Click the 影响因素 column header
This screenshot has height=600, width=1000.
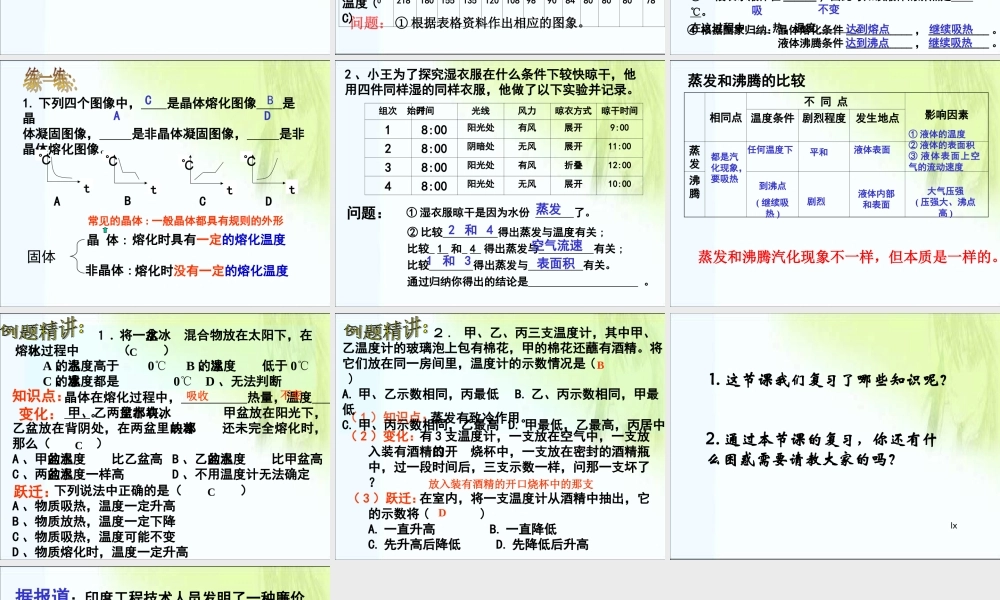pyautogui.click(x=946, y=115)
